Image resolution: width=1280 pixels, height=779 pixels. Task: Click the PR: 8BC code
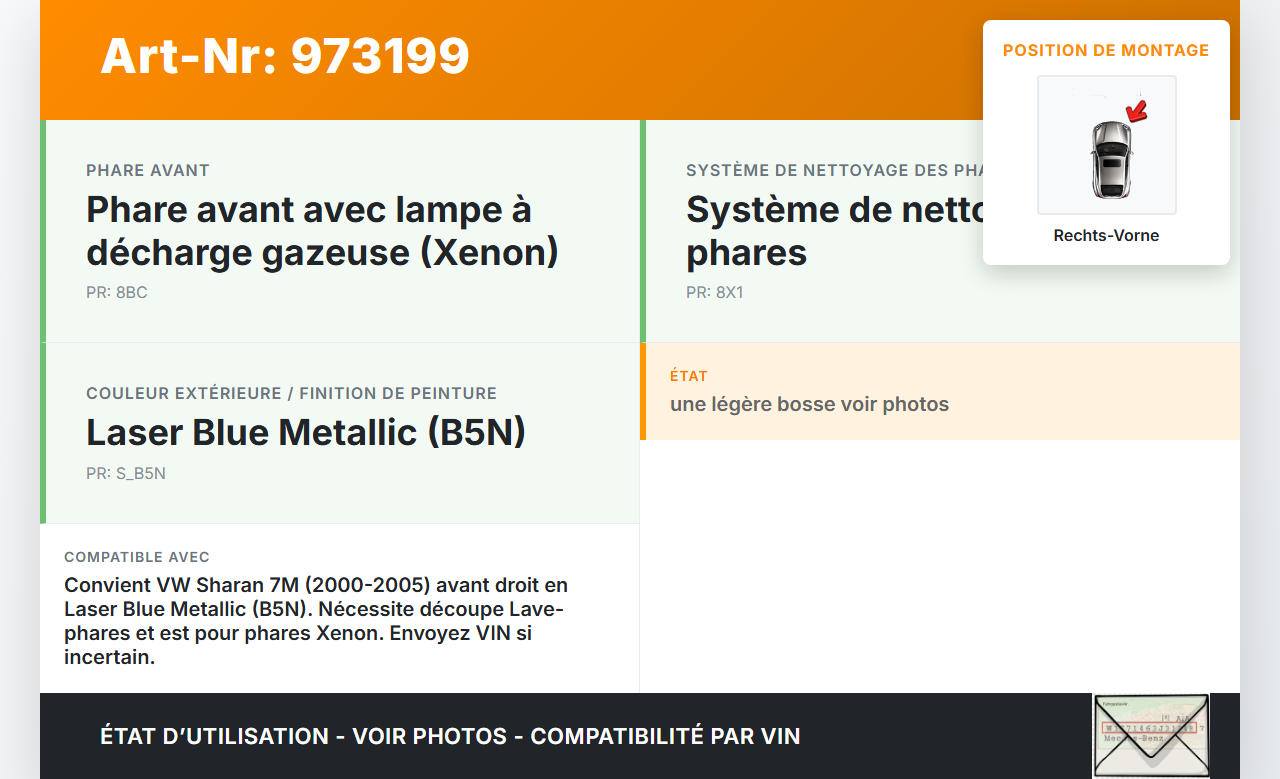pyautogui.click(x=117, y=293)
